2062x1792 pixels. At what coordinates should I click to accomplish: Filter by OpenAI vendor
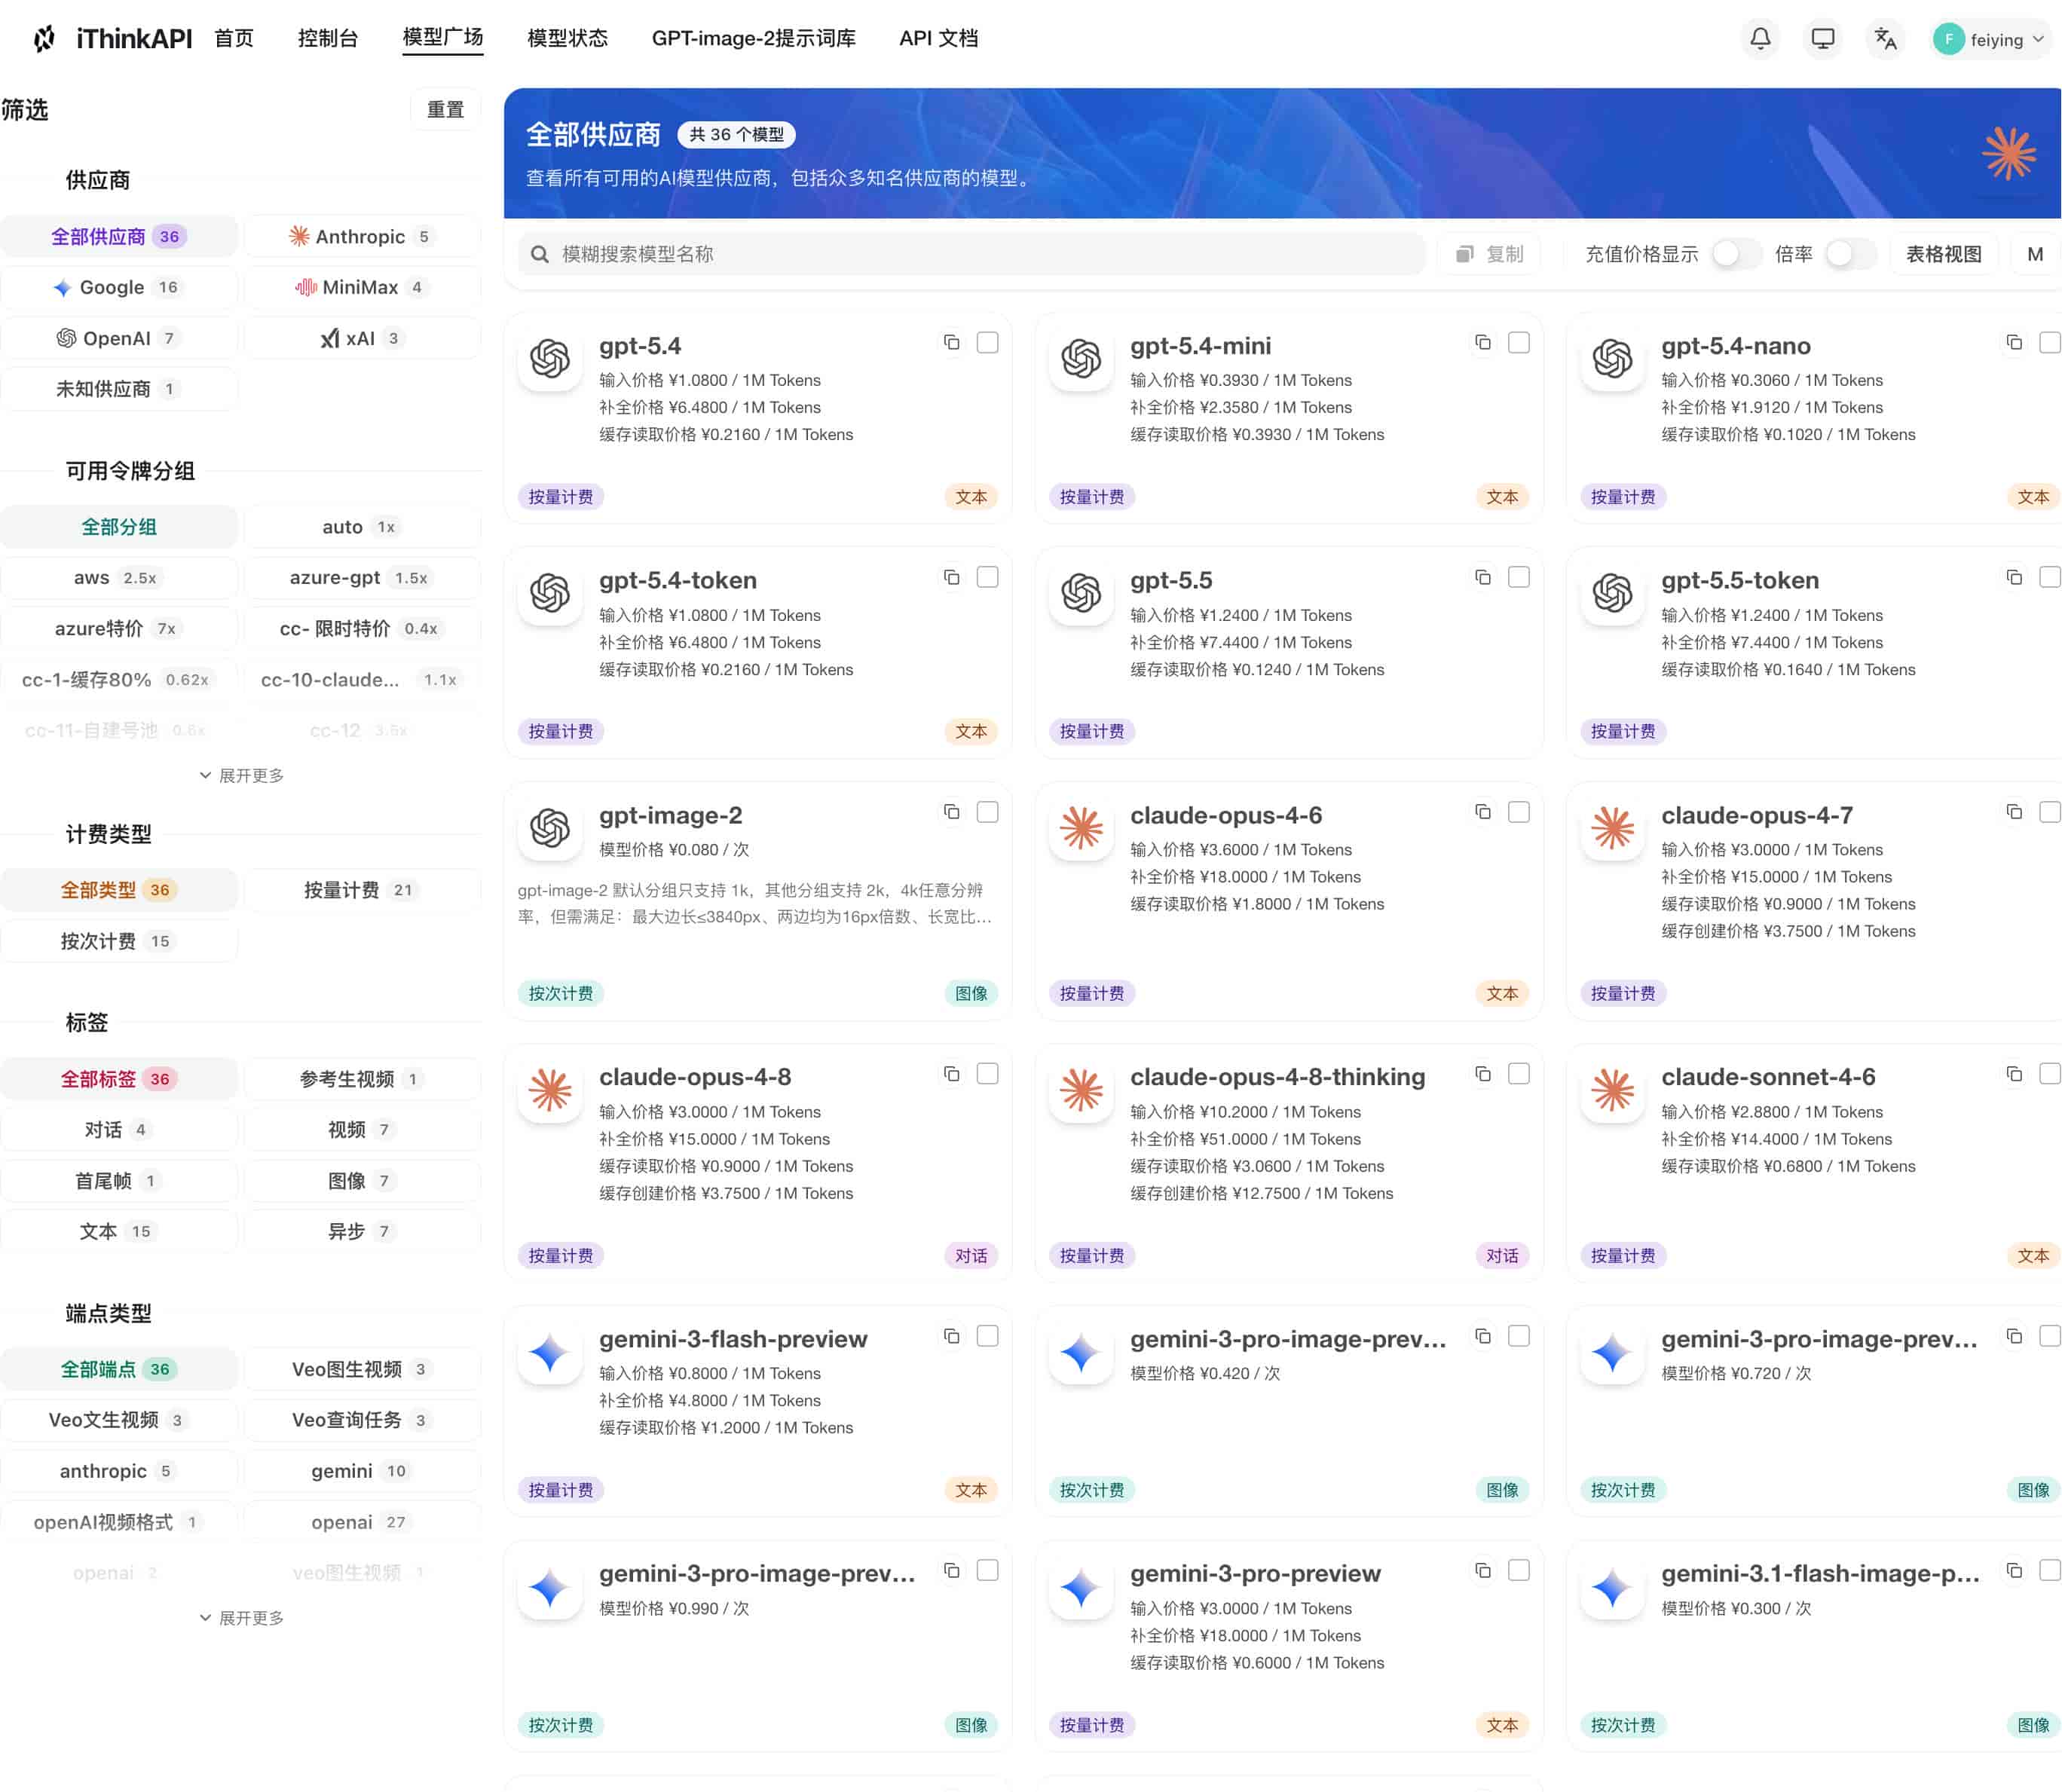tap(119, 338)
